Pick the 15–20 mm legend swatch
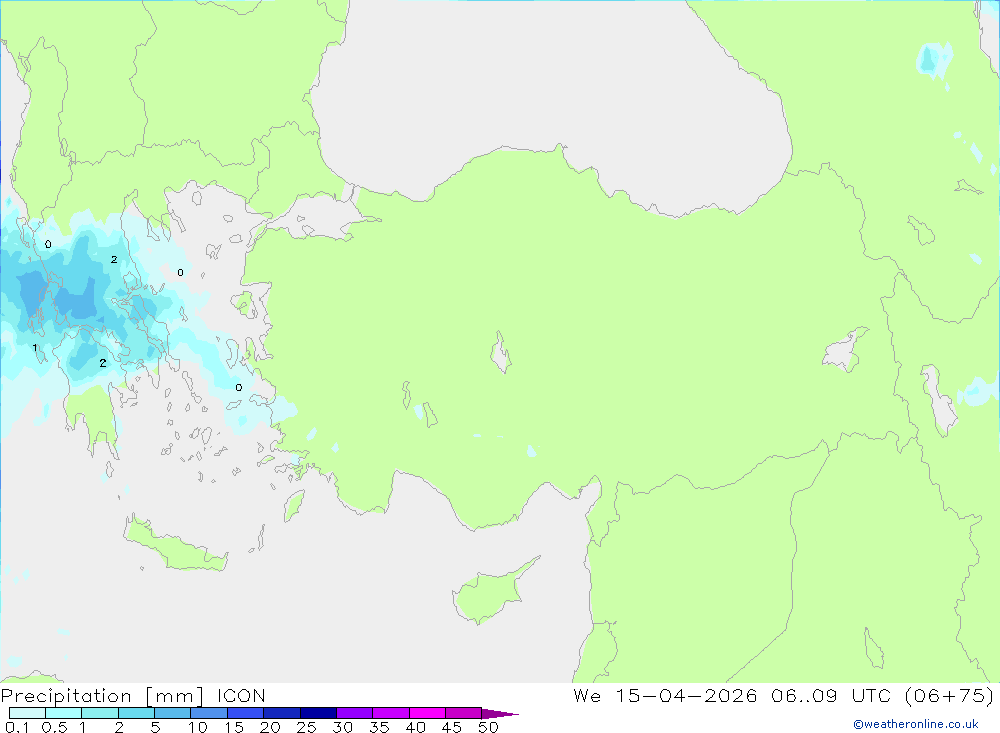This screenshot has width=1000, height=733. click(x=246, y=713)
